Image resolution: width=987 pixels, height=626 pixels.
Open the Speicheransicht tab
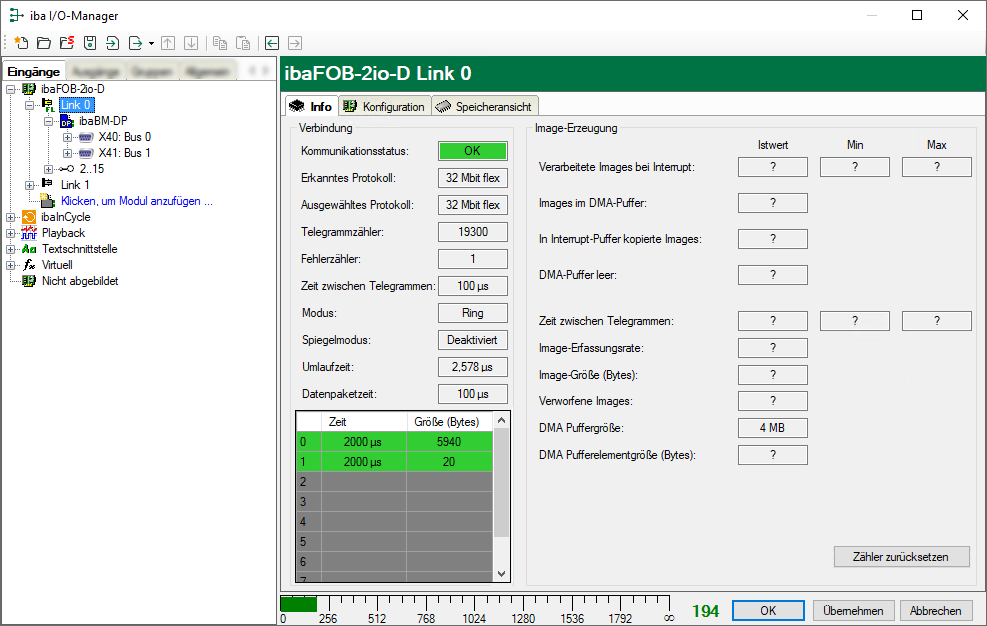[x=486, y=106]
